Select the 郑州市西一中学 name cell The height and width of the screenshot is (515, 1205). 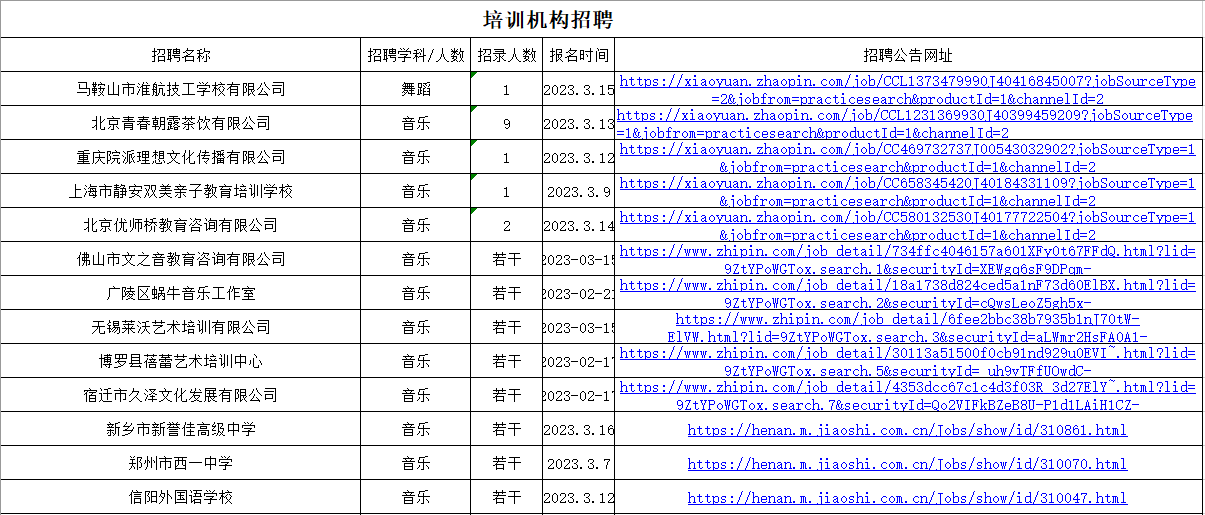(x=181, y=463)
